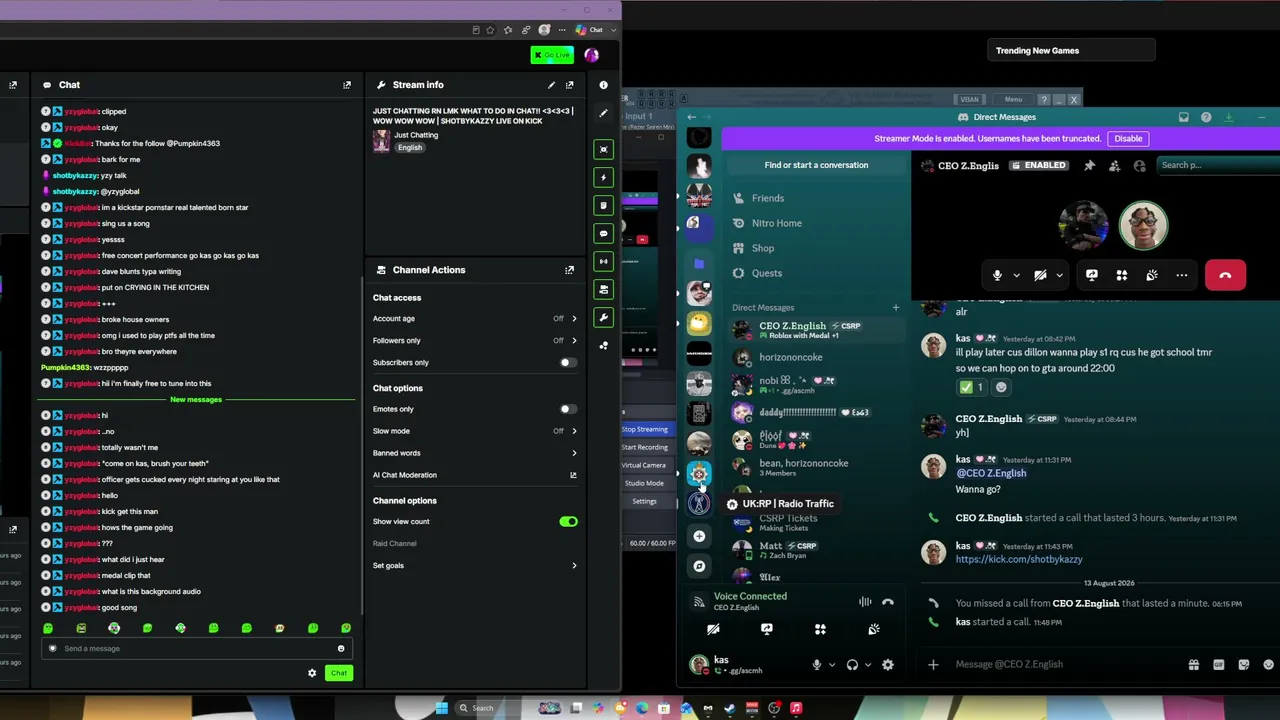The height and width of the screenshot is (720, 1280).
Task: Open Quests in Discord sidebar
Action: [x=816, y=273]
